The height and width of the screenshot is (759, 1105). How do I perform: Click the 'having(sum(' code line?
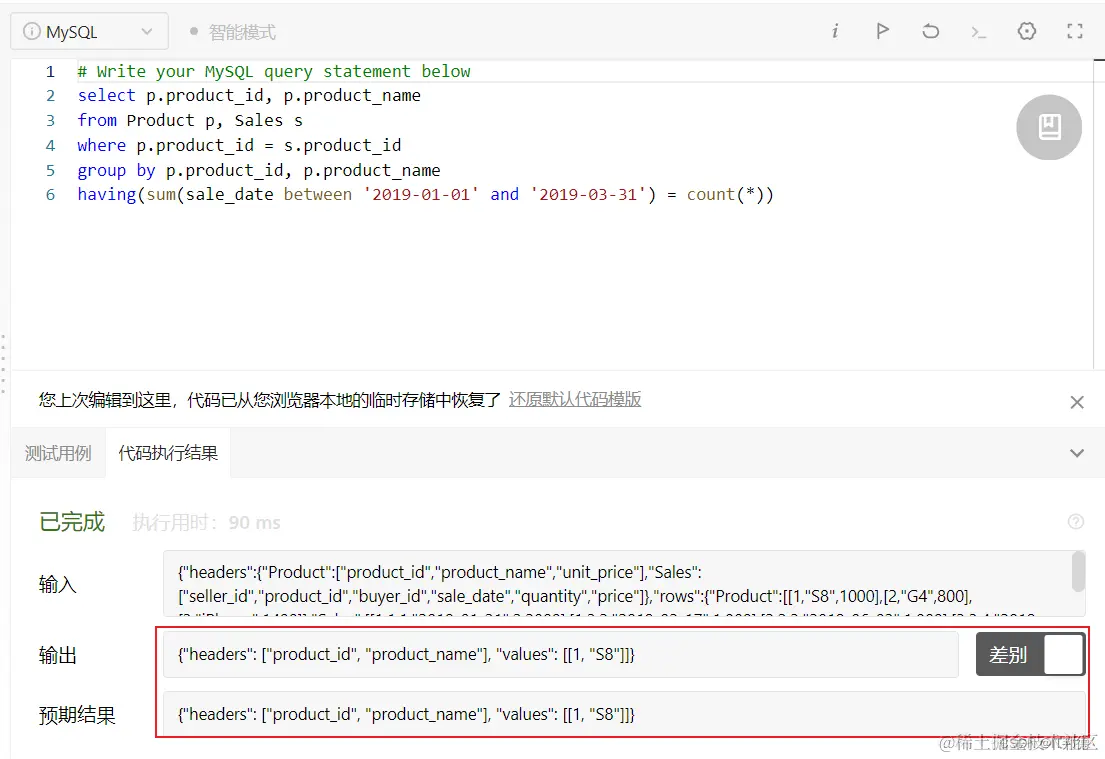click(x=425, y=195)
